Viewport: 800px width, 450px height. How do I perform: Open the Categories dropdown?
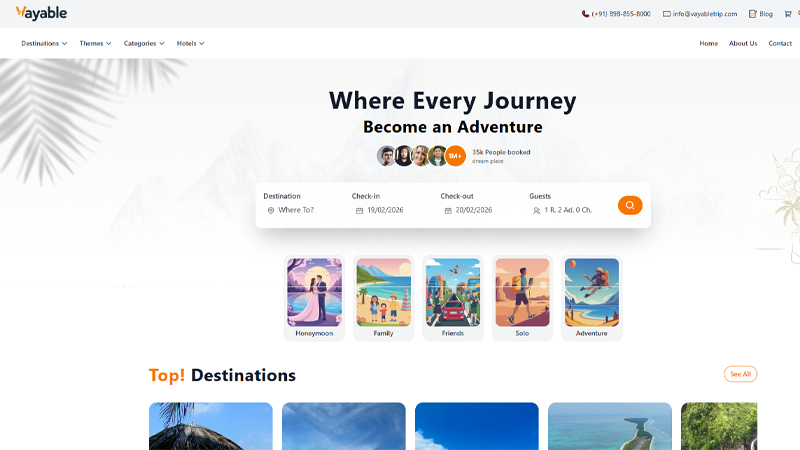(144, 43)
